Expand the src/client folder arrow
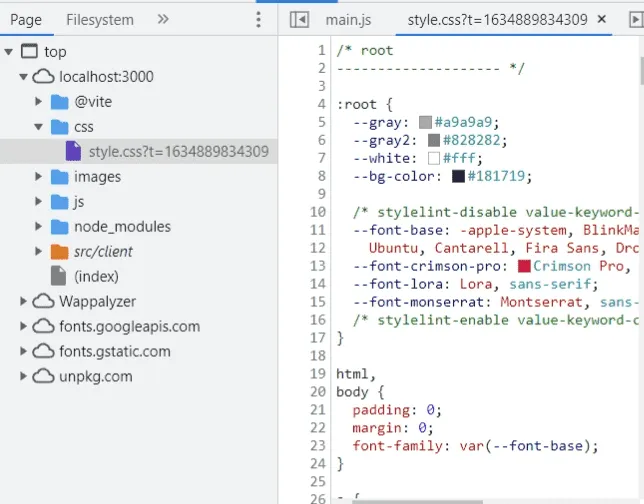644x504 pixels. click(x=38, y=251)
